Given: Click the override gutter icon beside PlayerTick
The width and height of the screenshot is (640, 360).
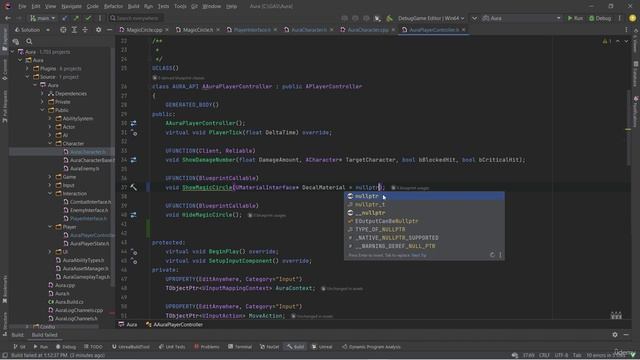Looking at the screenshot, I should (134, 132).
